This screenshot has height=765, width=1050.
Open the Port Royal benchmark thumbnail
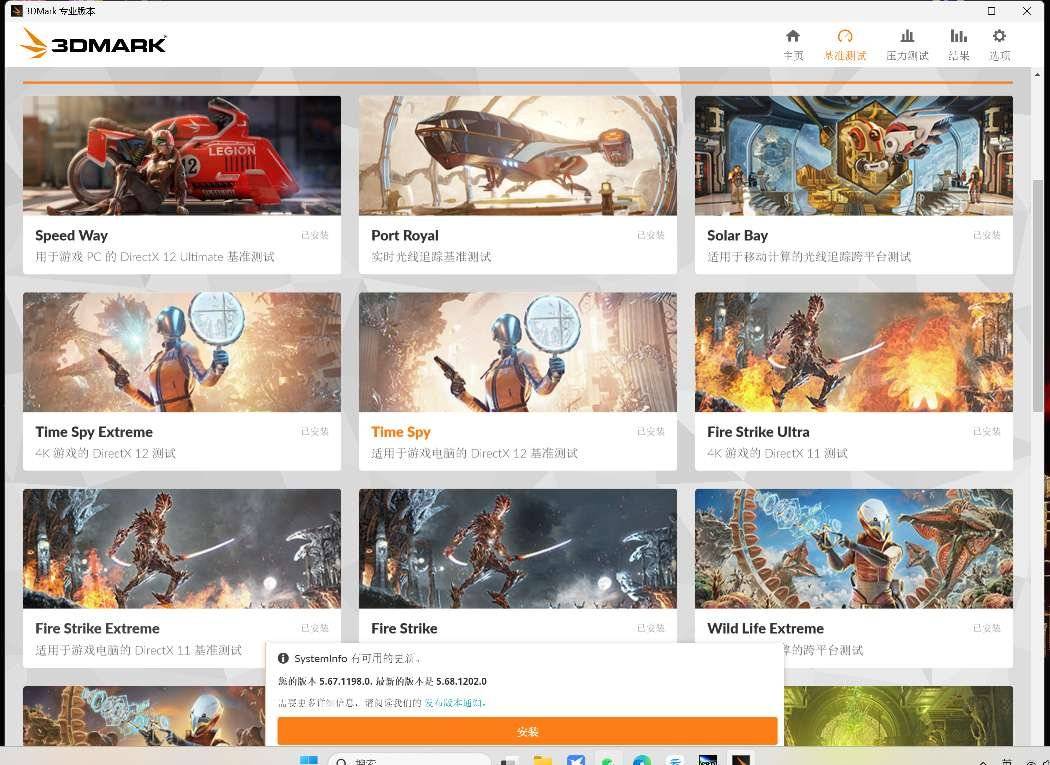click(x=518, y=155)
